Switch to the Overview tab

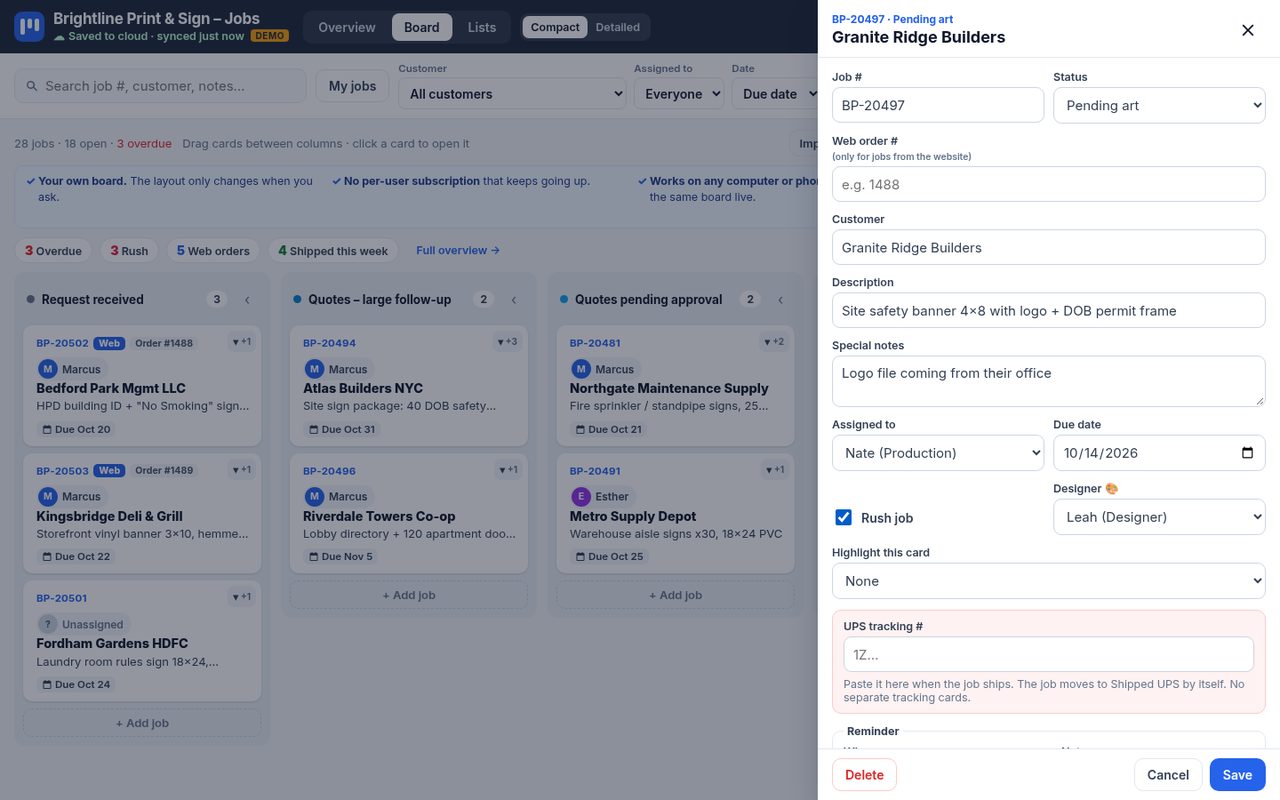(347, 27)
